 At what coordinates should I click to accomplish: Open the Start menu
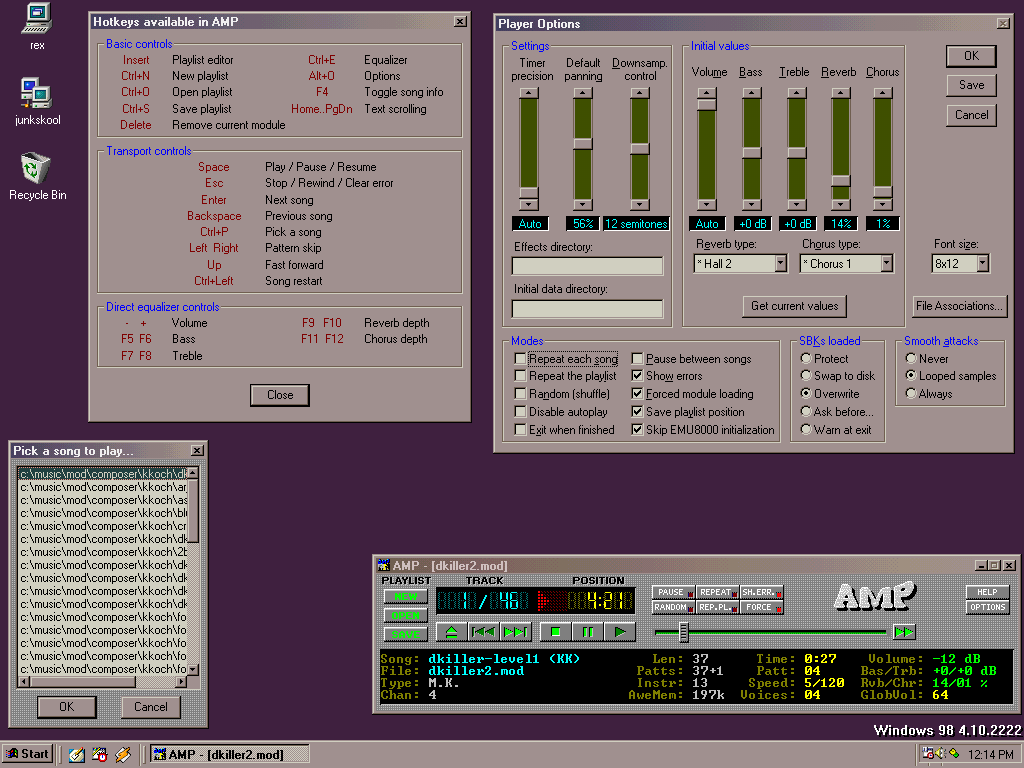coord(28,754)
